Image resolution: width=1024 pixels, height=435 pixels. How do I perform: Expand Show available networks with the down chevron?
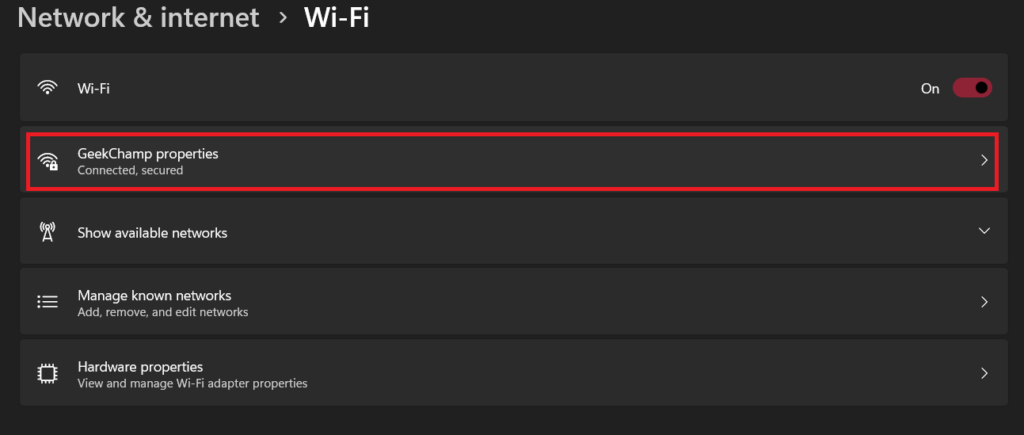984,231
